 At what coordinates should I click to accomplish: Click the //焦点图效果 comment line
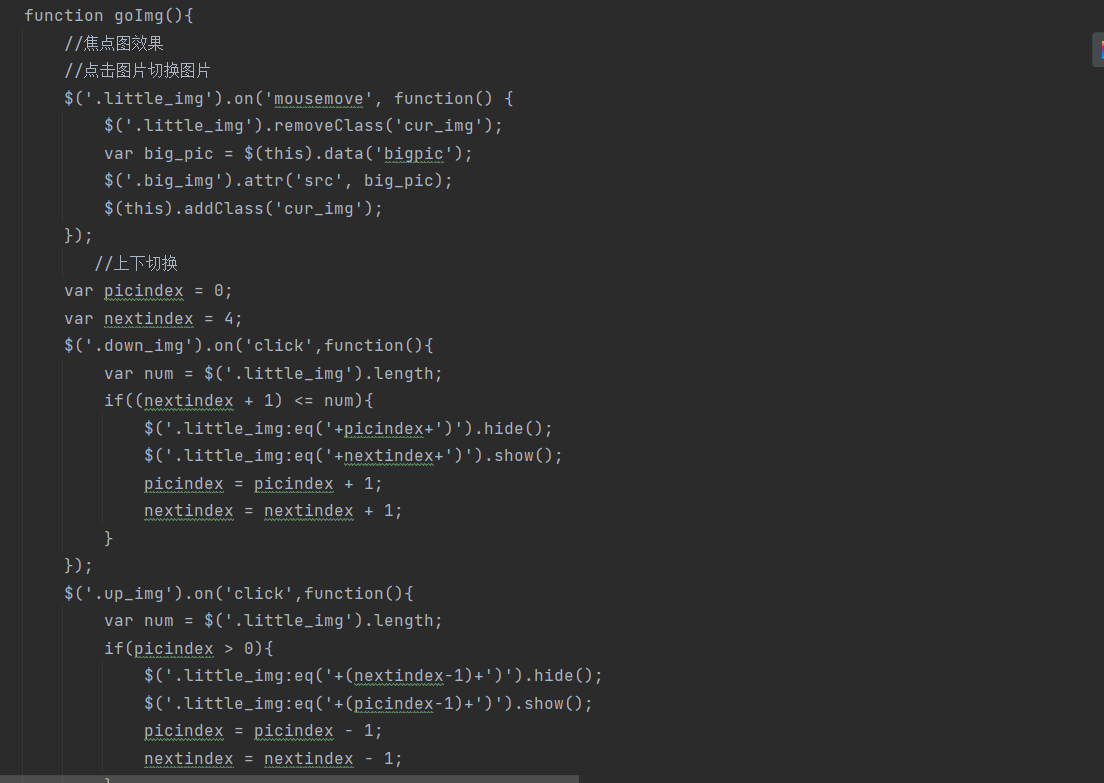pyautogui.click(x=113, y=43)
